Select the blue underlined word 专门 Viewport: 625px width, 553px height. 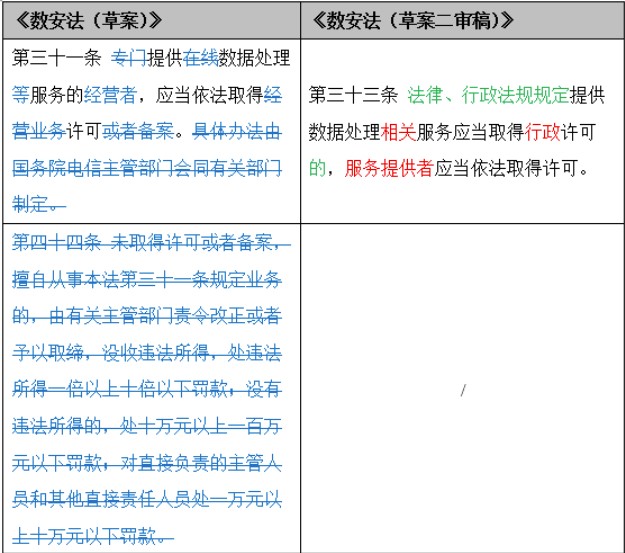coord(127,58)
